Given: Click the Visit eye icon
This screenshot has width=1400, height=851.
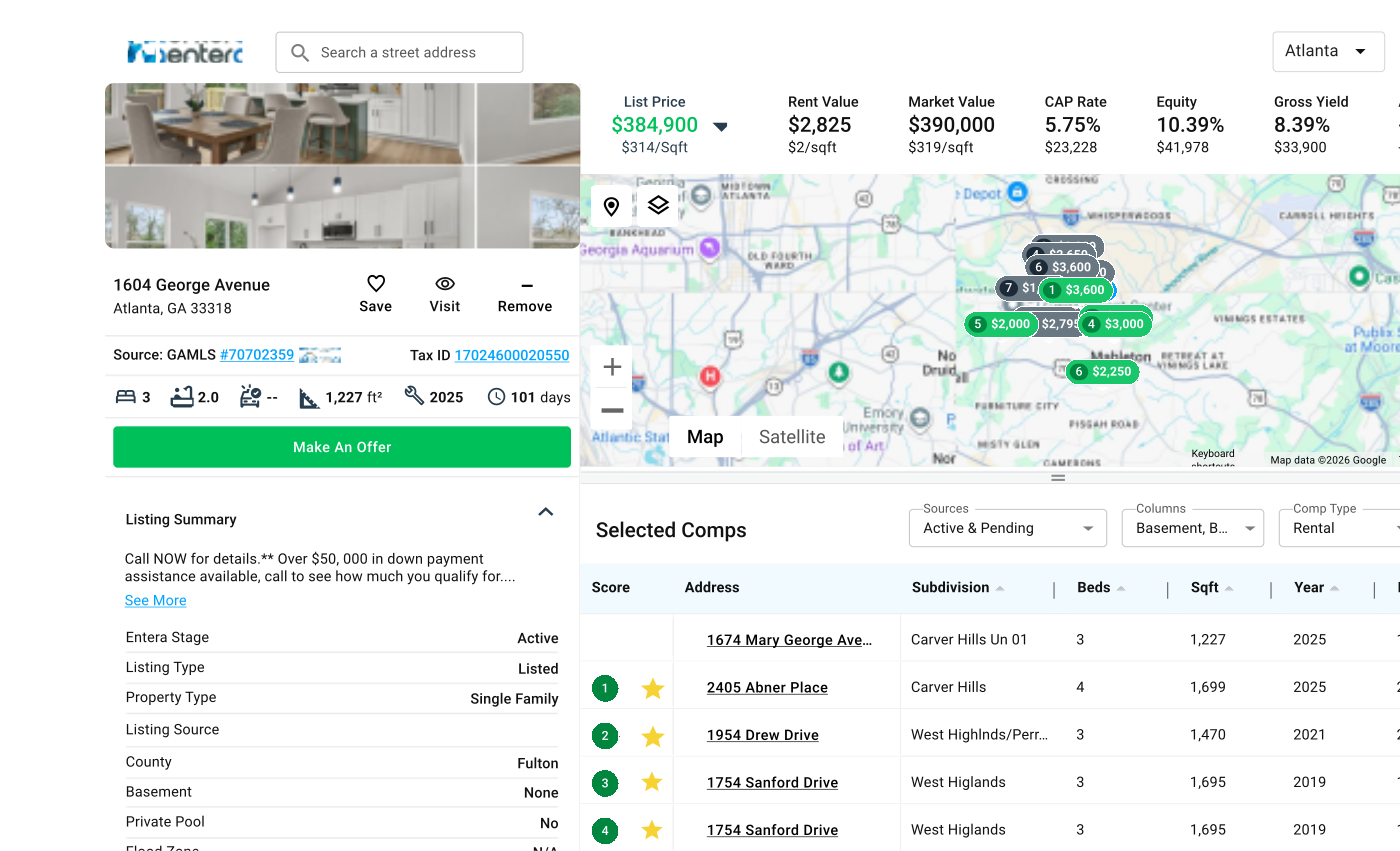Looking at the screenshot, I should click(445, 284).
